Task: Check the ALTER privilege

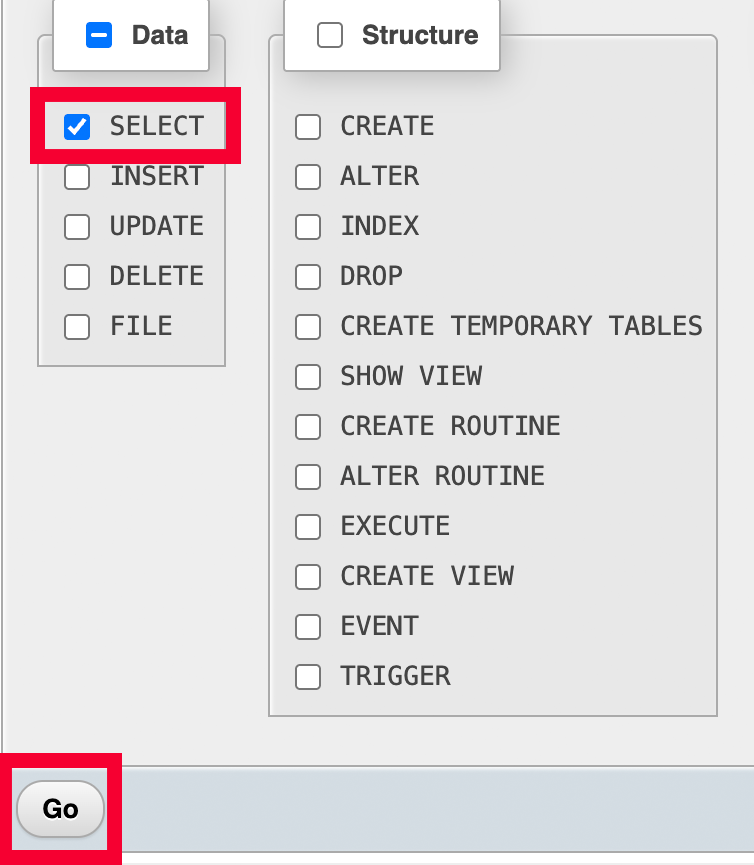Action: 308,177
